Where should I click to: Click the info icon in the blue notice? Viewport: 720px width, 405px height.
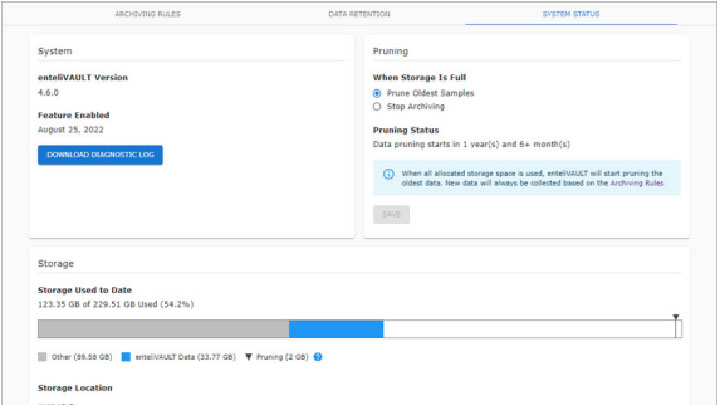click(388, 174)
